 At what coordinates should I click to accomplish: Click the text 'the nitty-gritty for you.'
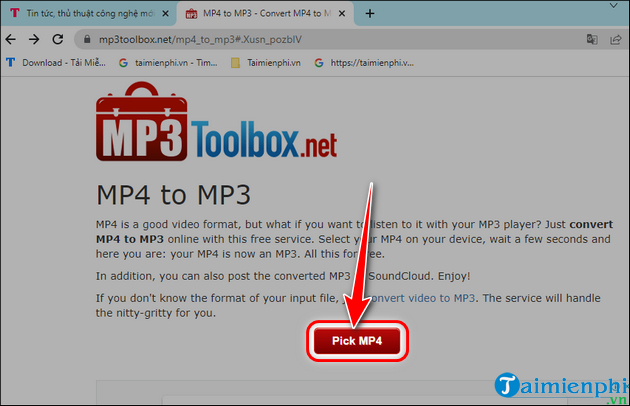[x=155, y=313]
